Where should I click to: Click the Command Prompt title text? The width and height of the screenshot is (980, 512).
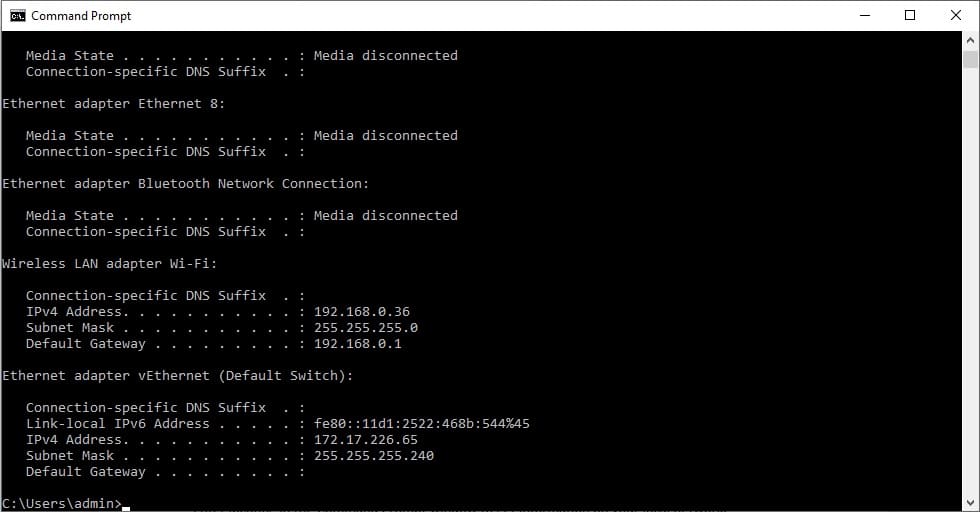pyautogui.click(x=81, y=16)
